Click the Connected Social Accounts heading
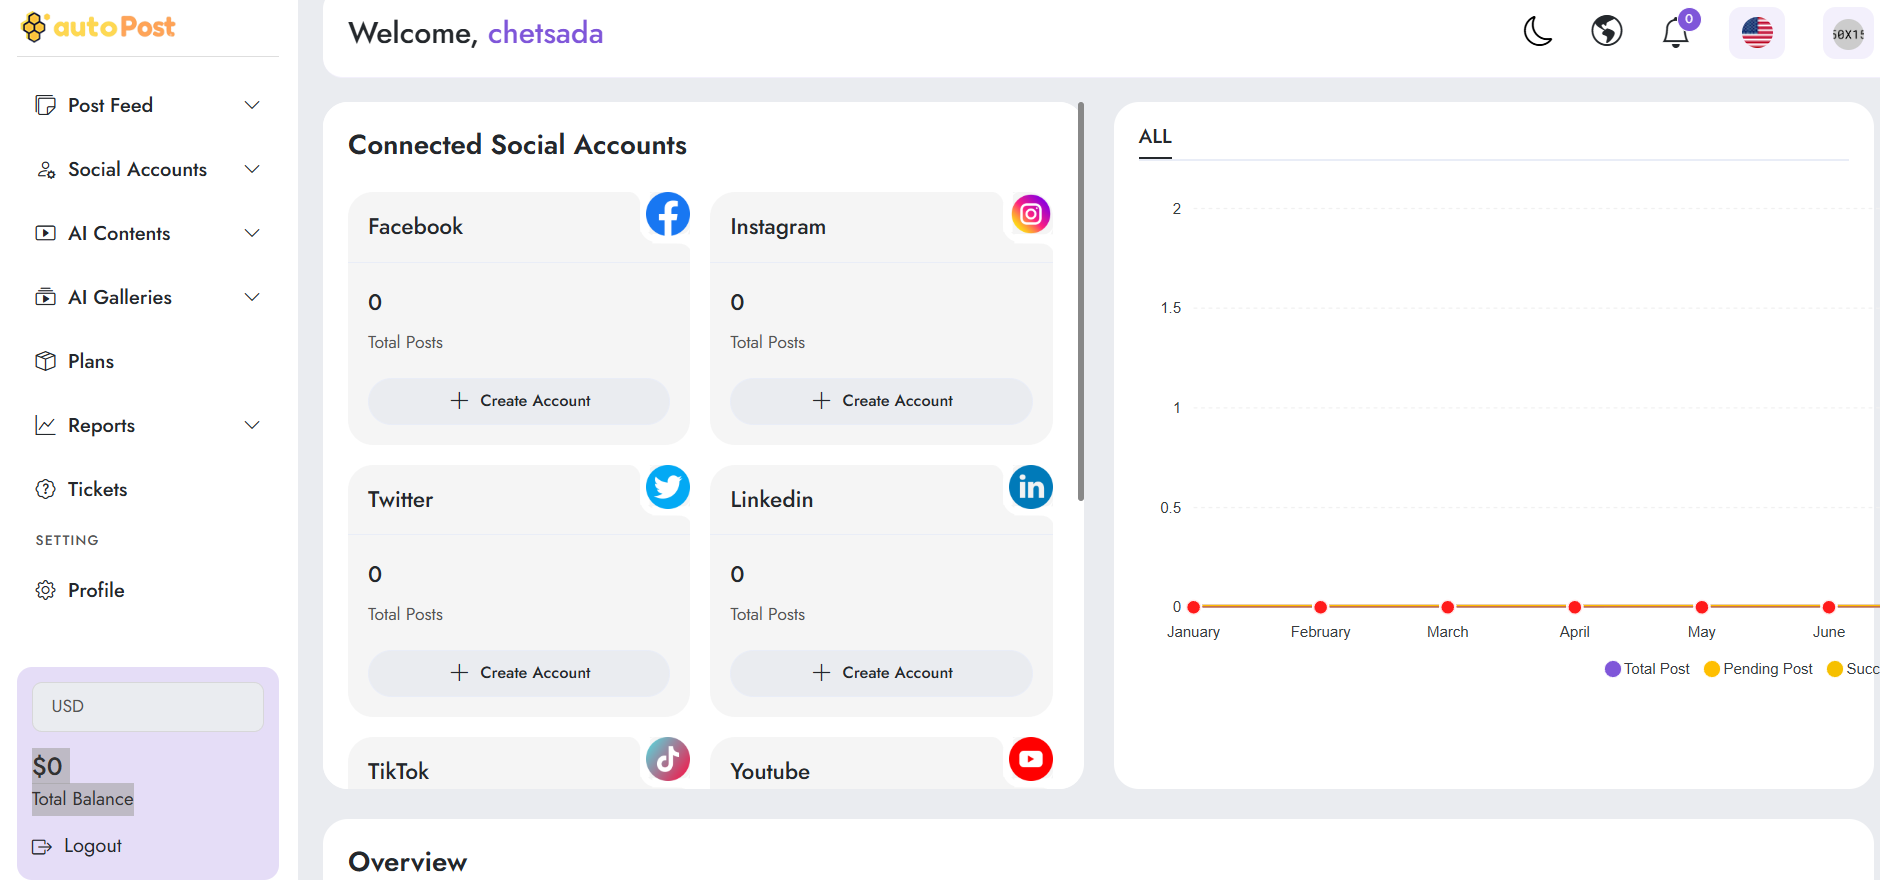1880x880 pixels. coord(517,145)
